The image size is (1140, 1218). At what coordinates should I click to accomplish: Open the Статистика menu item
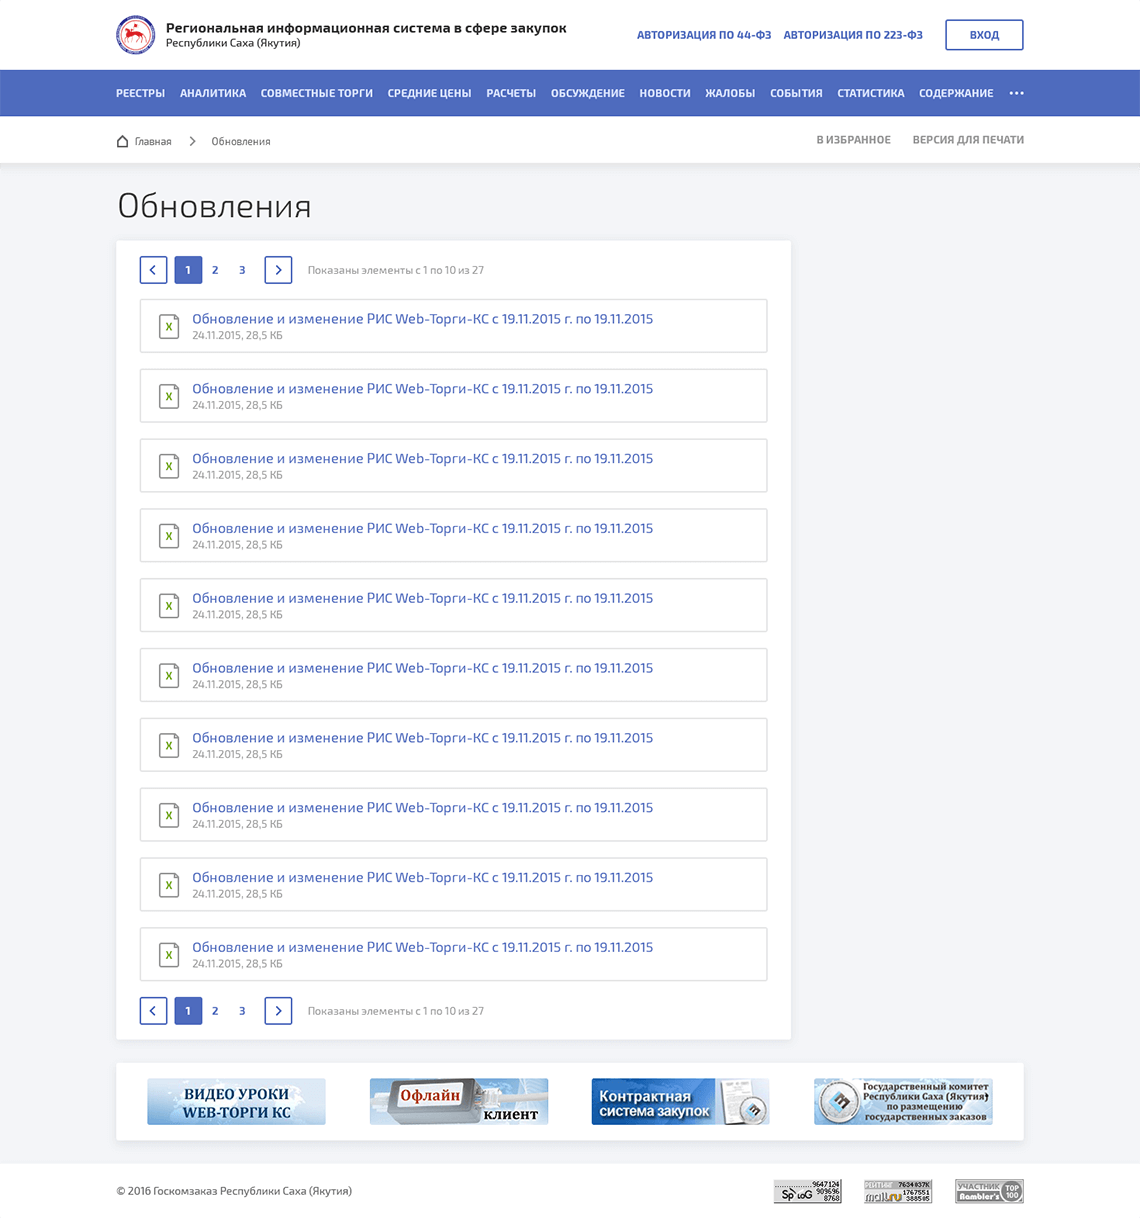870,93
